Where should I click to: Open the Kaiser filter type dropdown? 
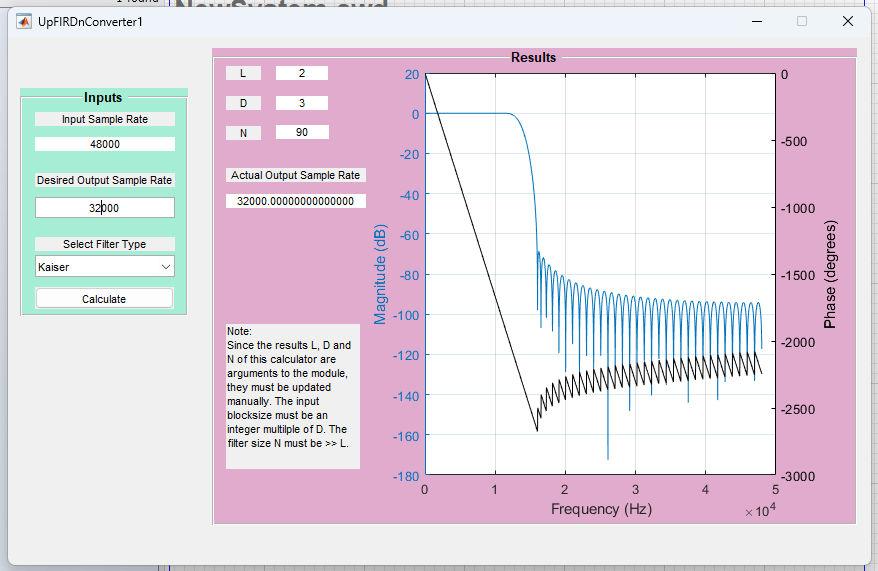tap(105, 267)
